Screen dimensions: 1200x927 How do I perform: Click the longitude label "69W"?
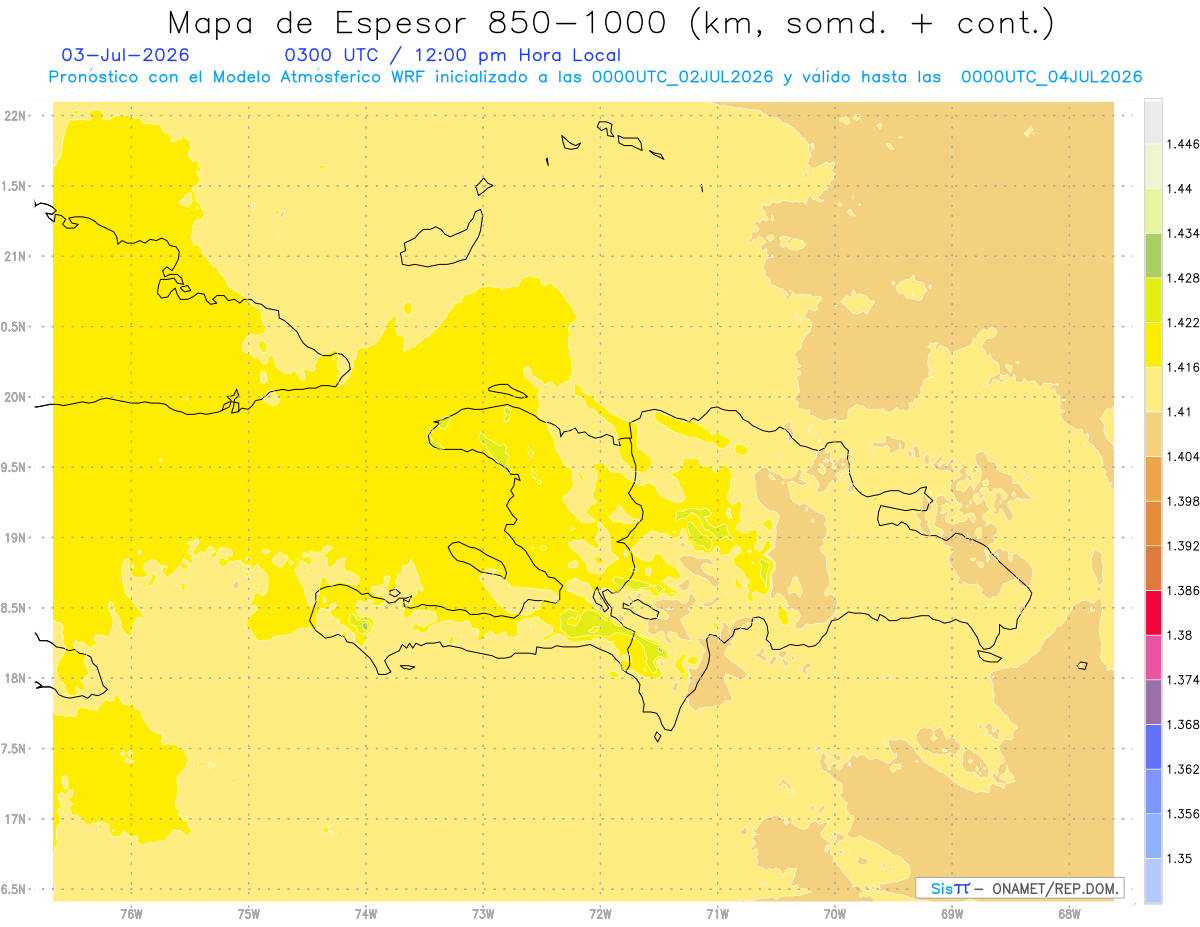tap(952, 914)
